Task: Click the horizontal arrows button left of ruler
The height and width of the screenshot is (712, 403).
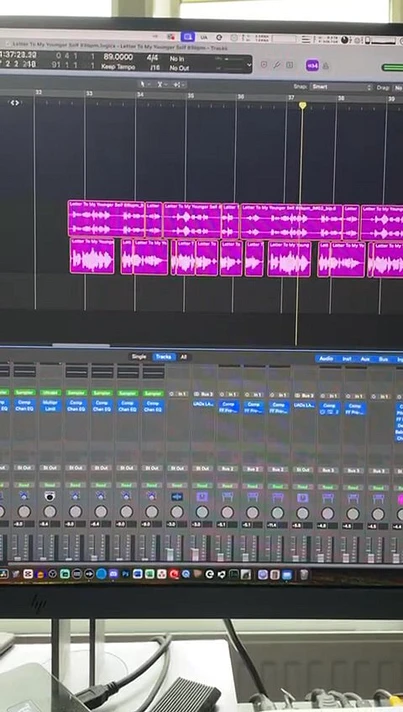Action: pos(15,103)
